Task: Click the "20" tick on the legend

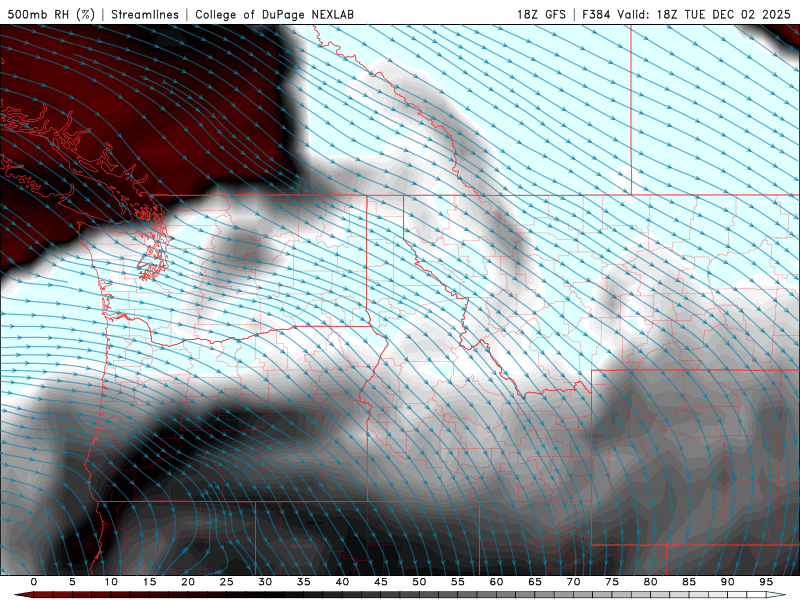Action: click(x=188, y=582)
